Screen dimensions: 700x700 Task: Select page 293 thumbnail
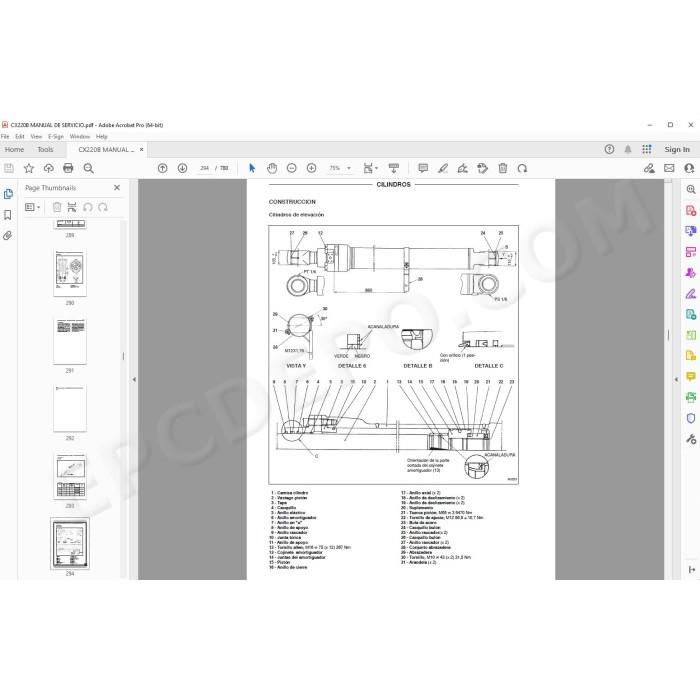[x=70, y=477]
